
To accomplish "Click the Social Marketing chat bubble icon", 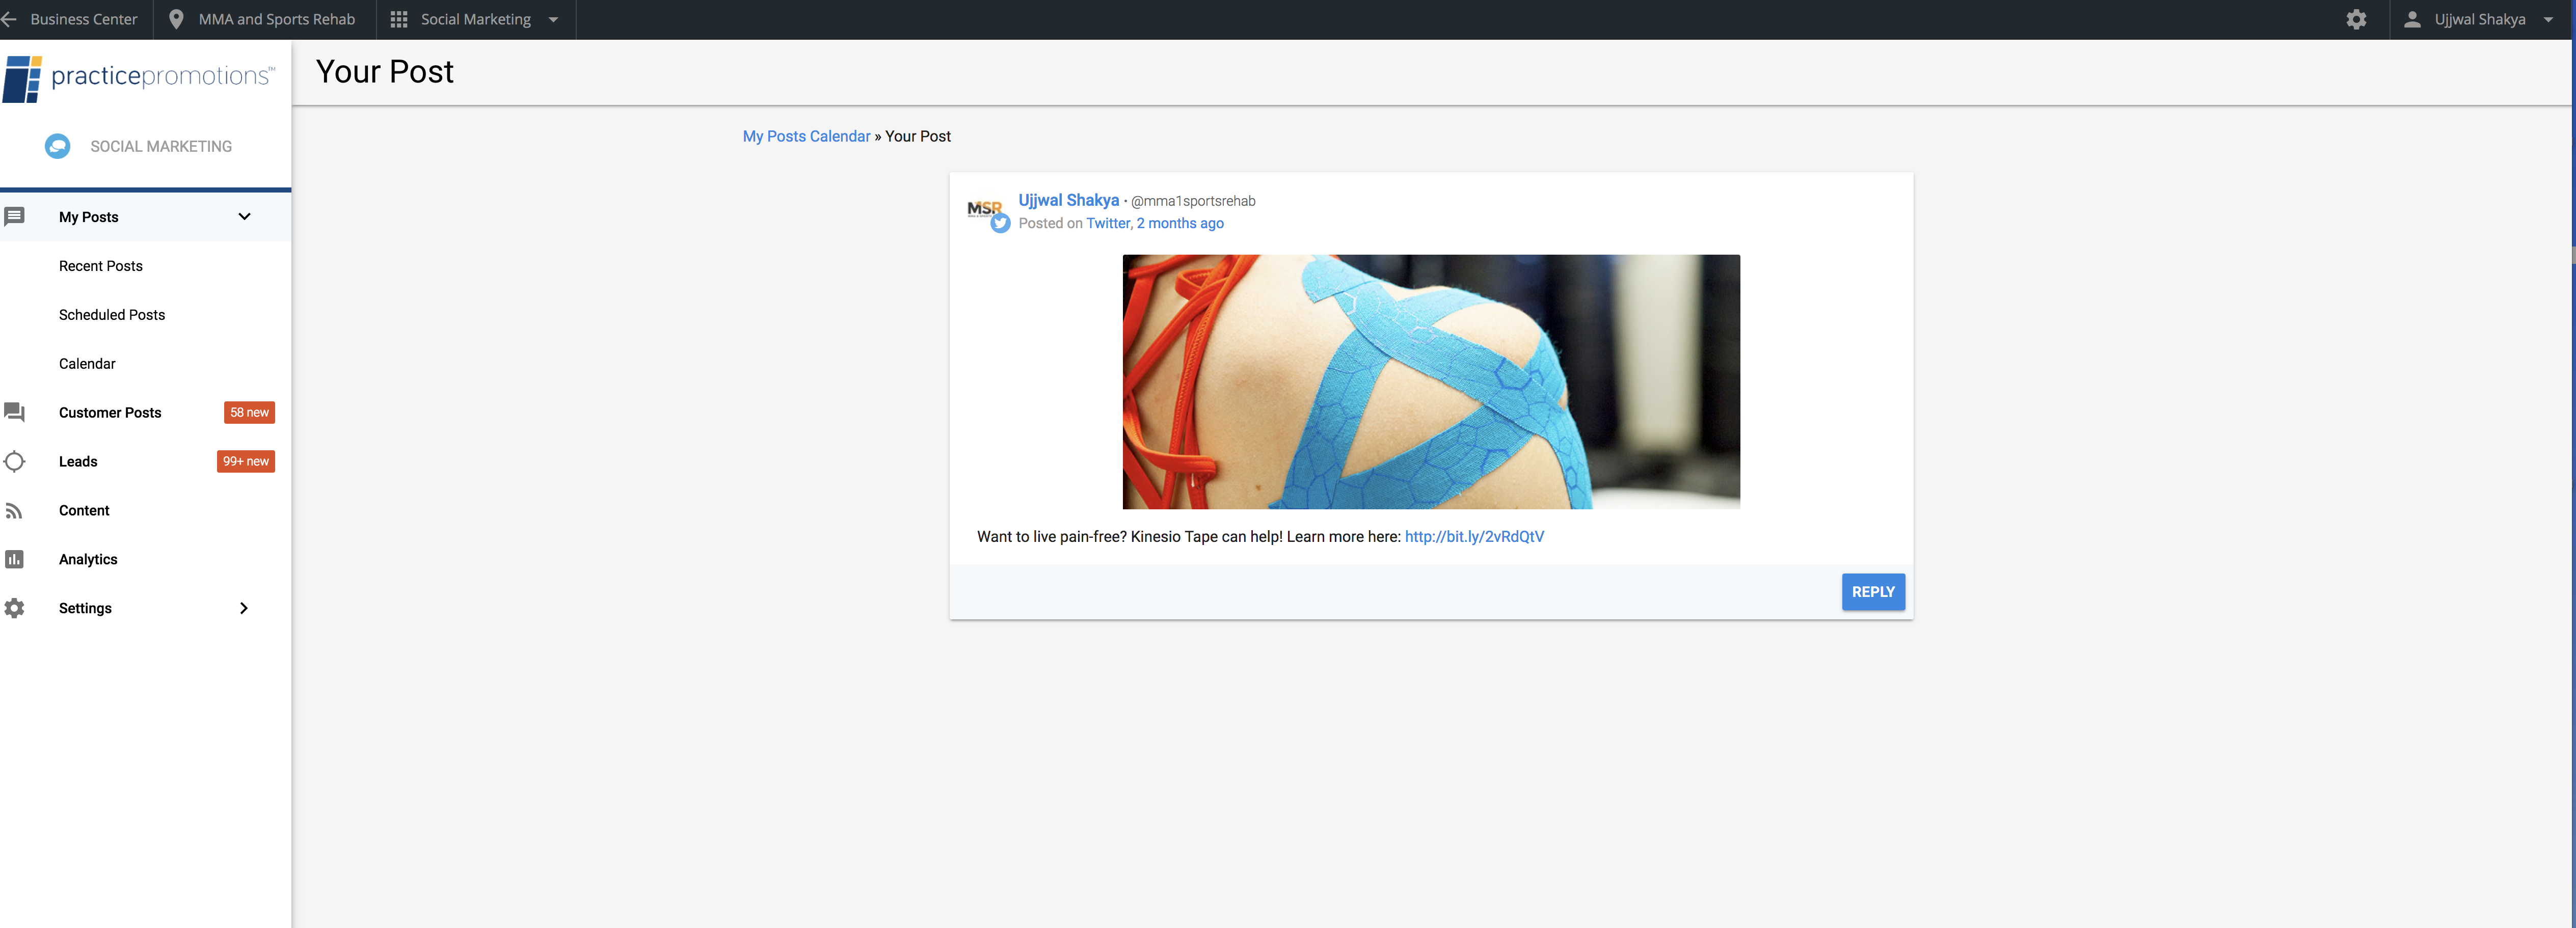I will [x=58, y=146].
